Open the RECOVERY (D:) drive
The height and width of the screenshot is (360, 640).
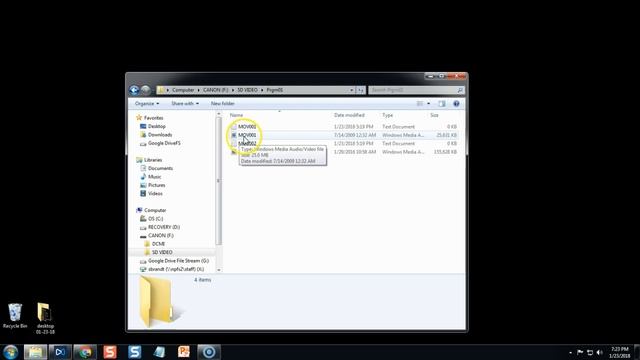click(164, 227)
